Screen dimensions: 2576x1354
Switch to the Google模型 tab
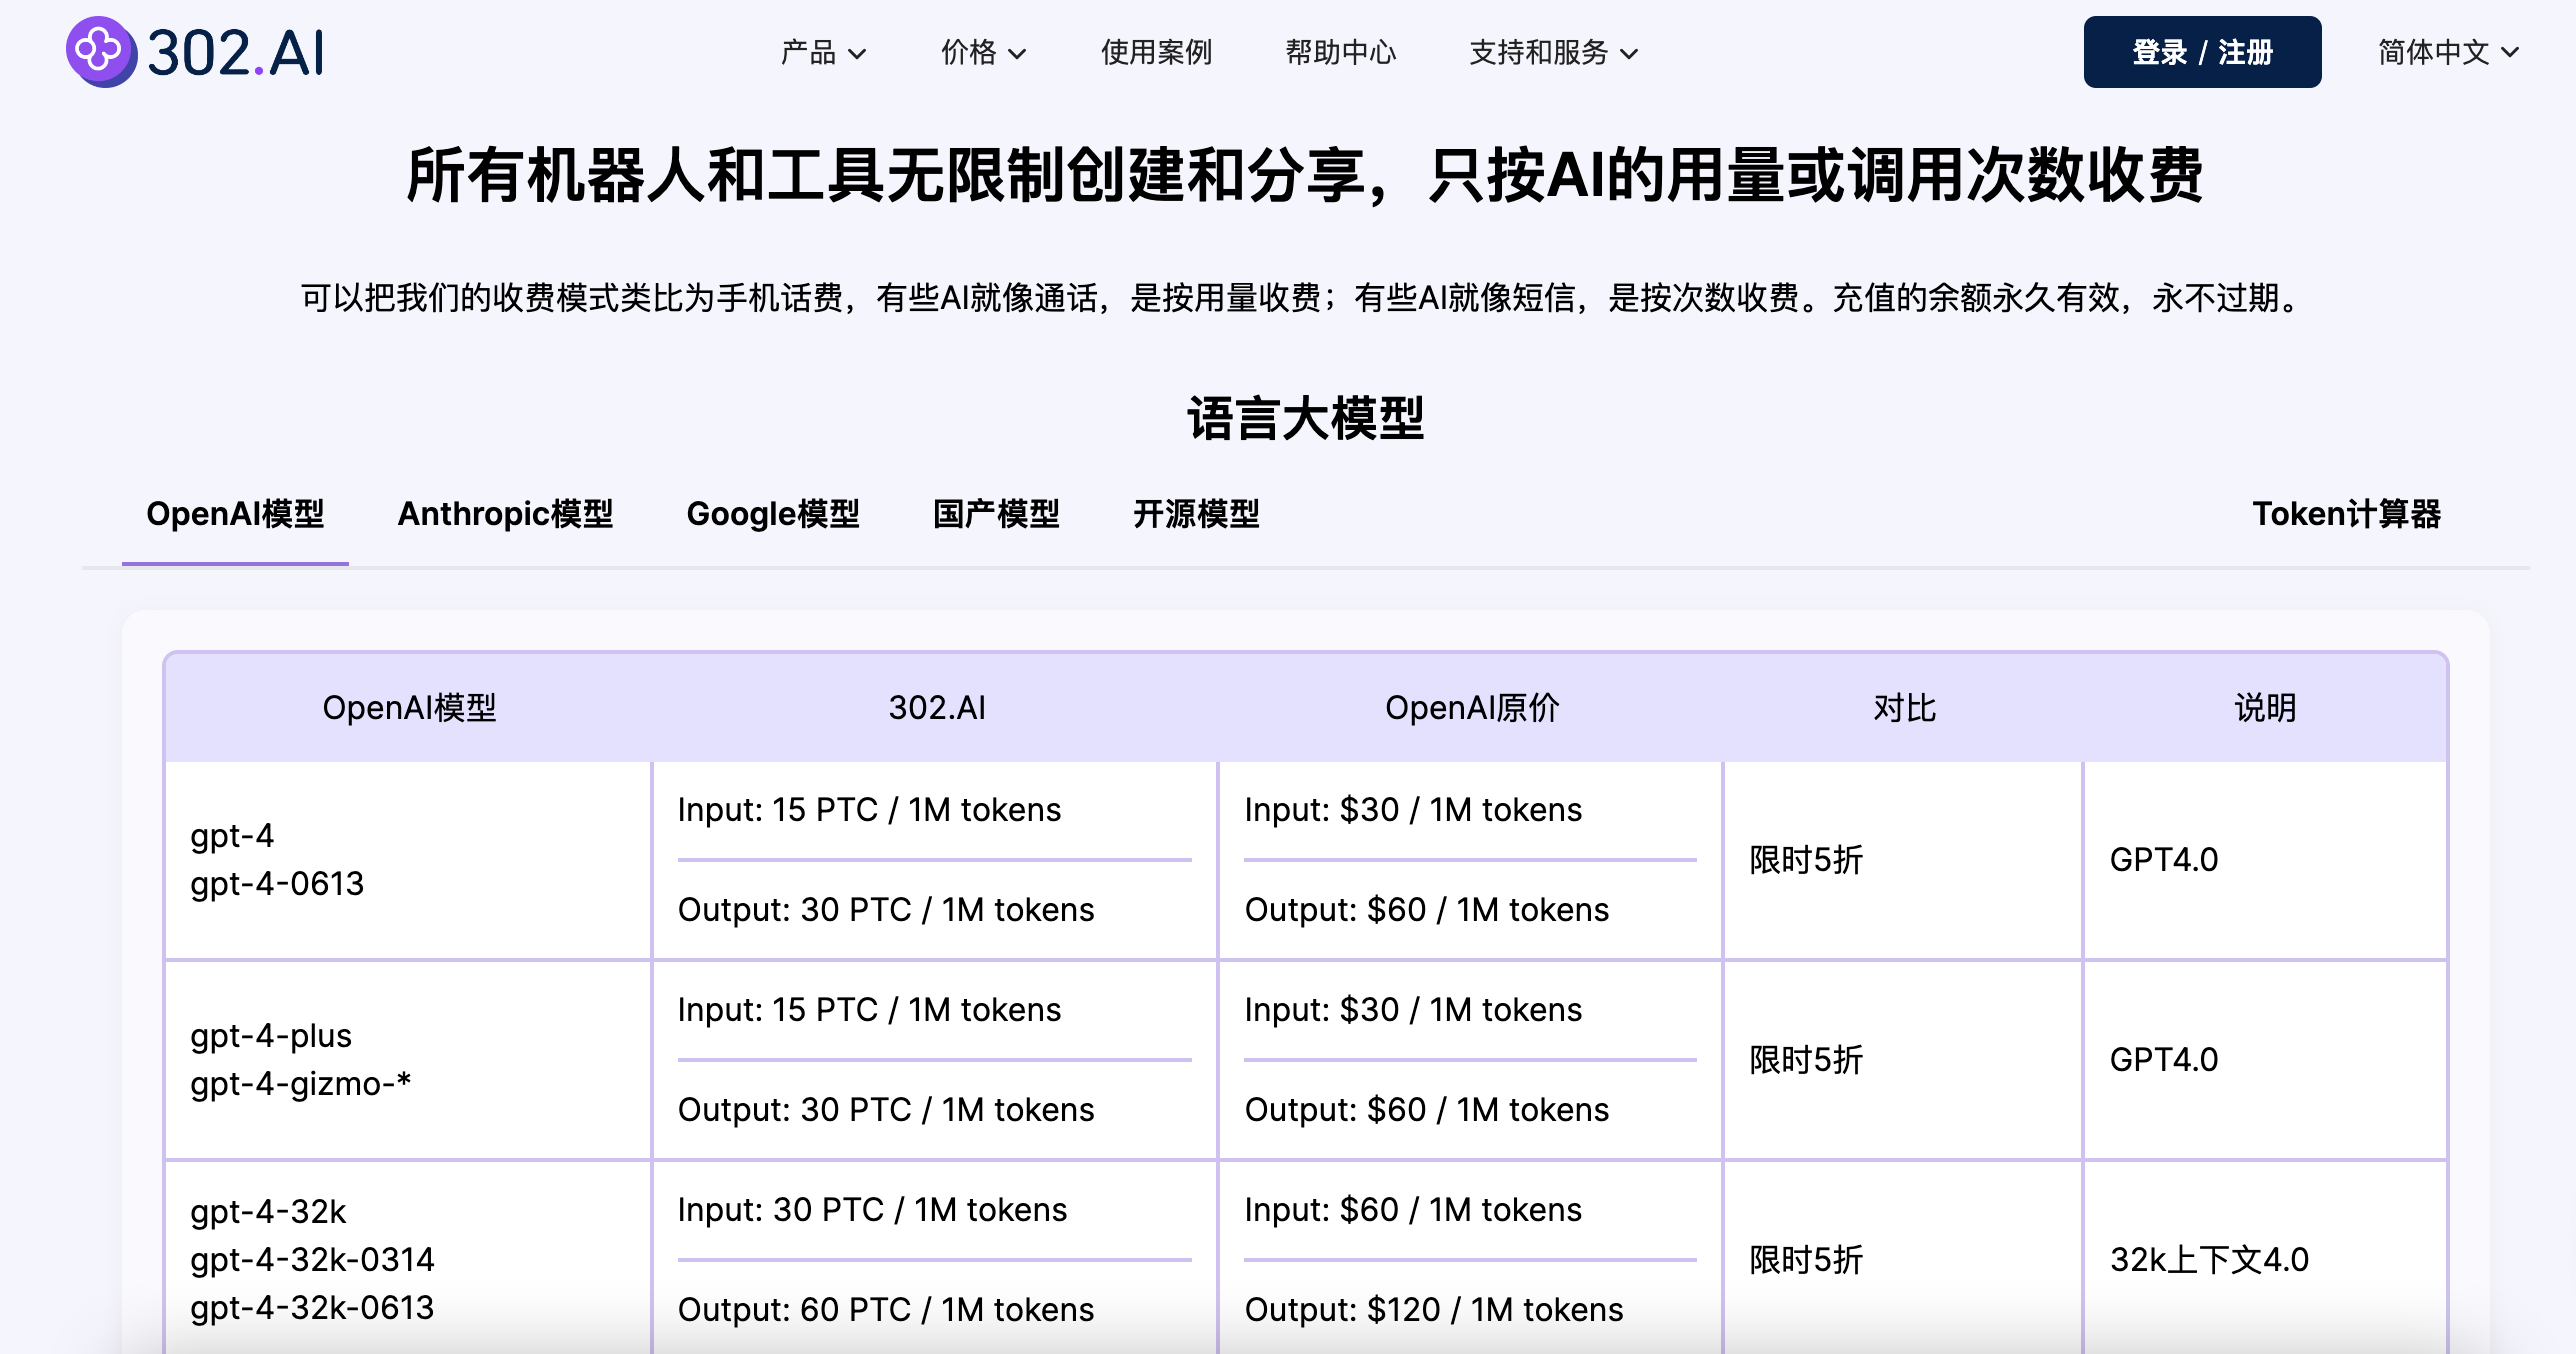point(772,514)
